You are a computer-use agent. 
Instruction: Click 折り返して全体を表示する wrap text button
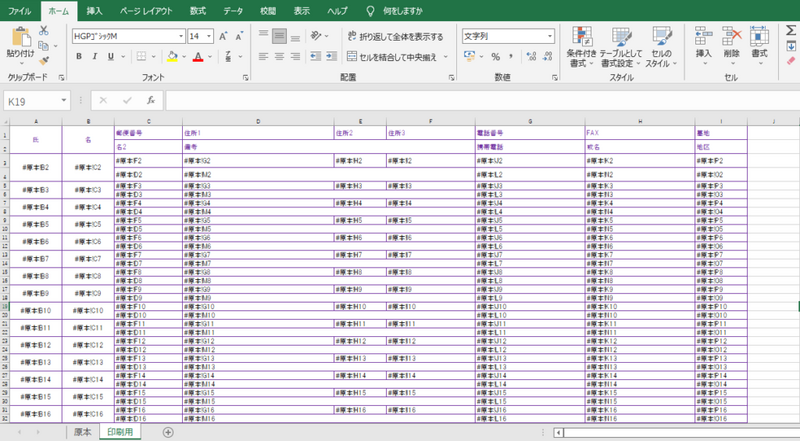point(395,36)
